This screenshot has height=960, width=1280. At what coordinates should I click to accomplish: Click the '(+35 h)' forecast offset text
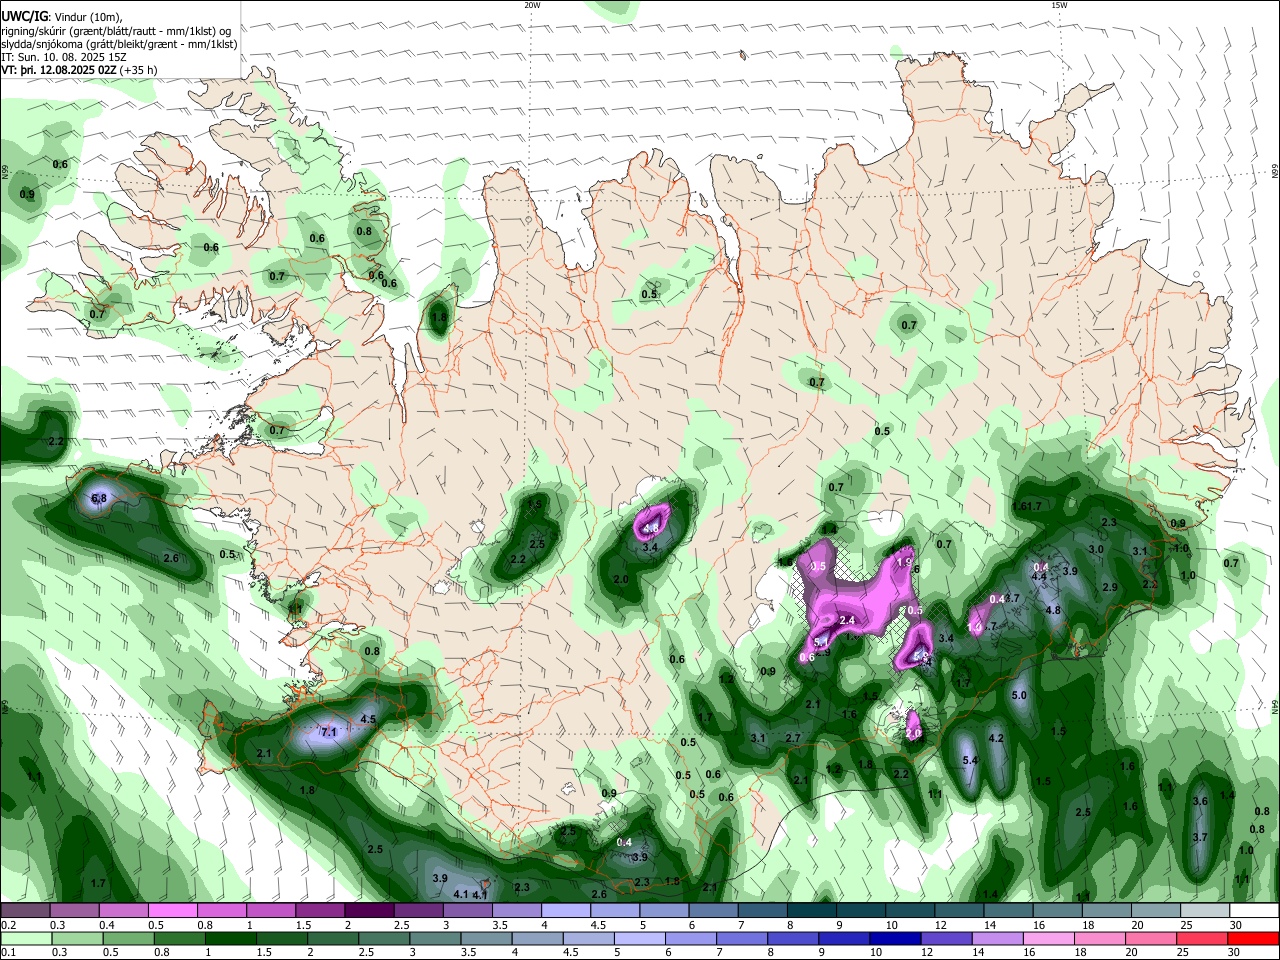pos(138,70)
